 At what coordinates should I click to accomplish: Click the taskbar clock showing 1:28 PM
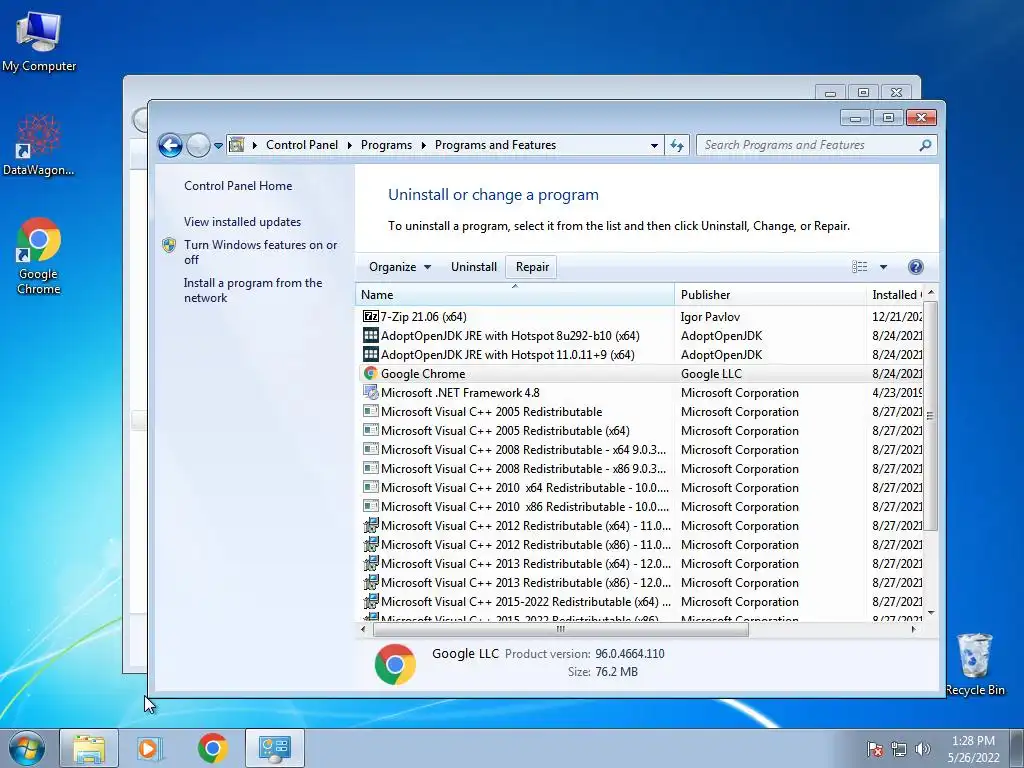tap(973, 749)
